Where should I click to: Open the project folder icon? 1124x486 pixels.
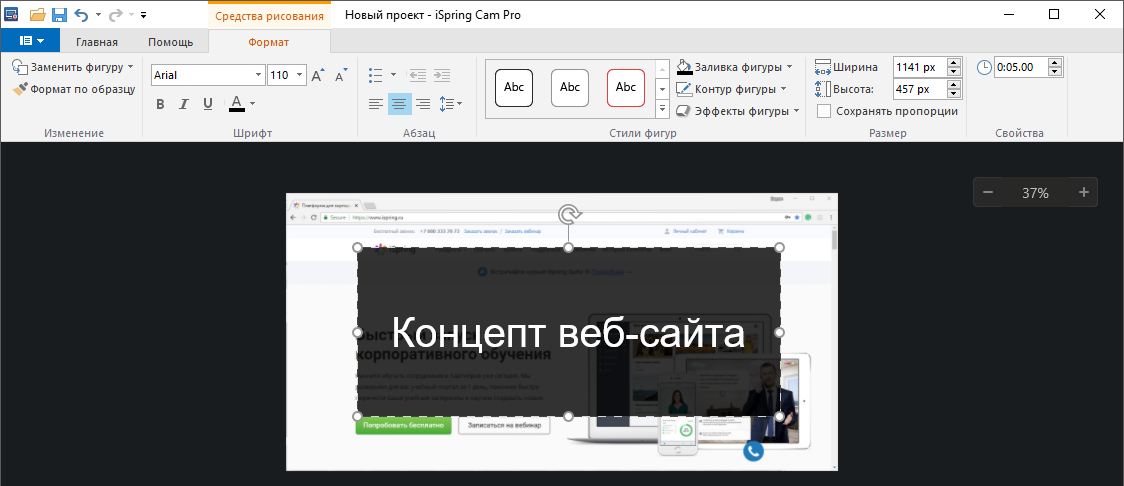point(37,14)
